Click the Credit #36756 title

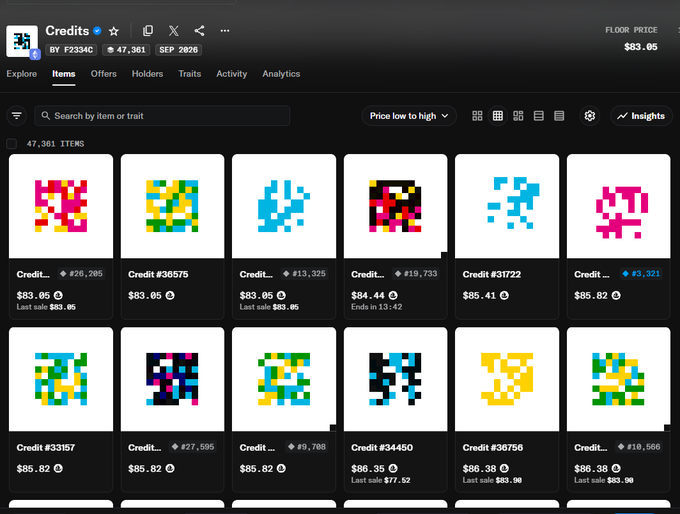[493, 447]
